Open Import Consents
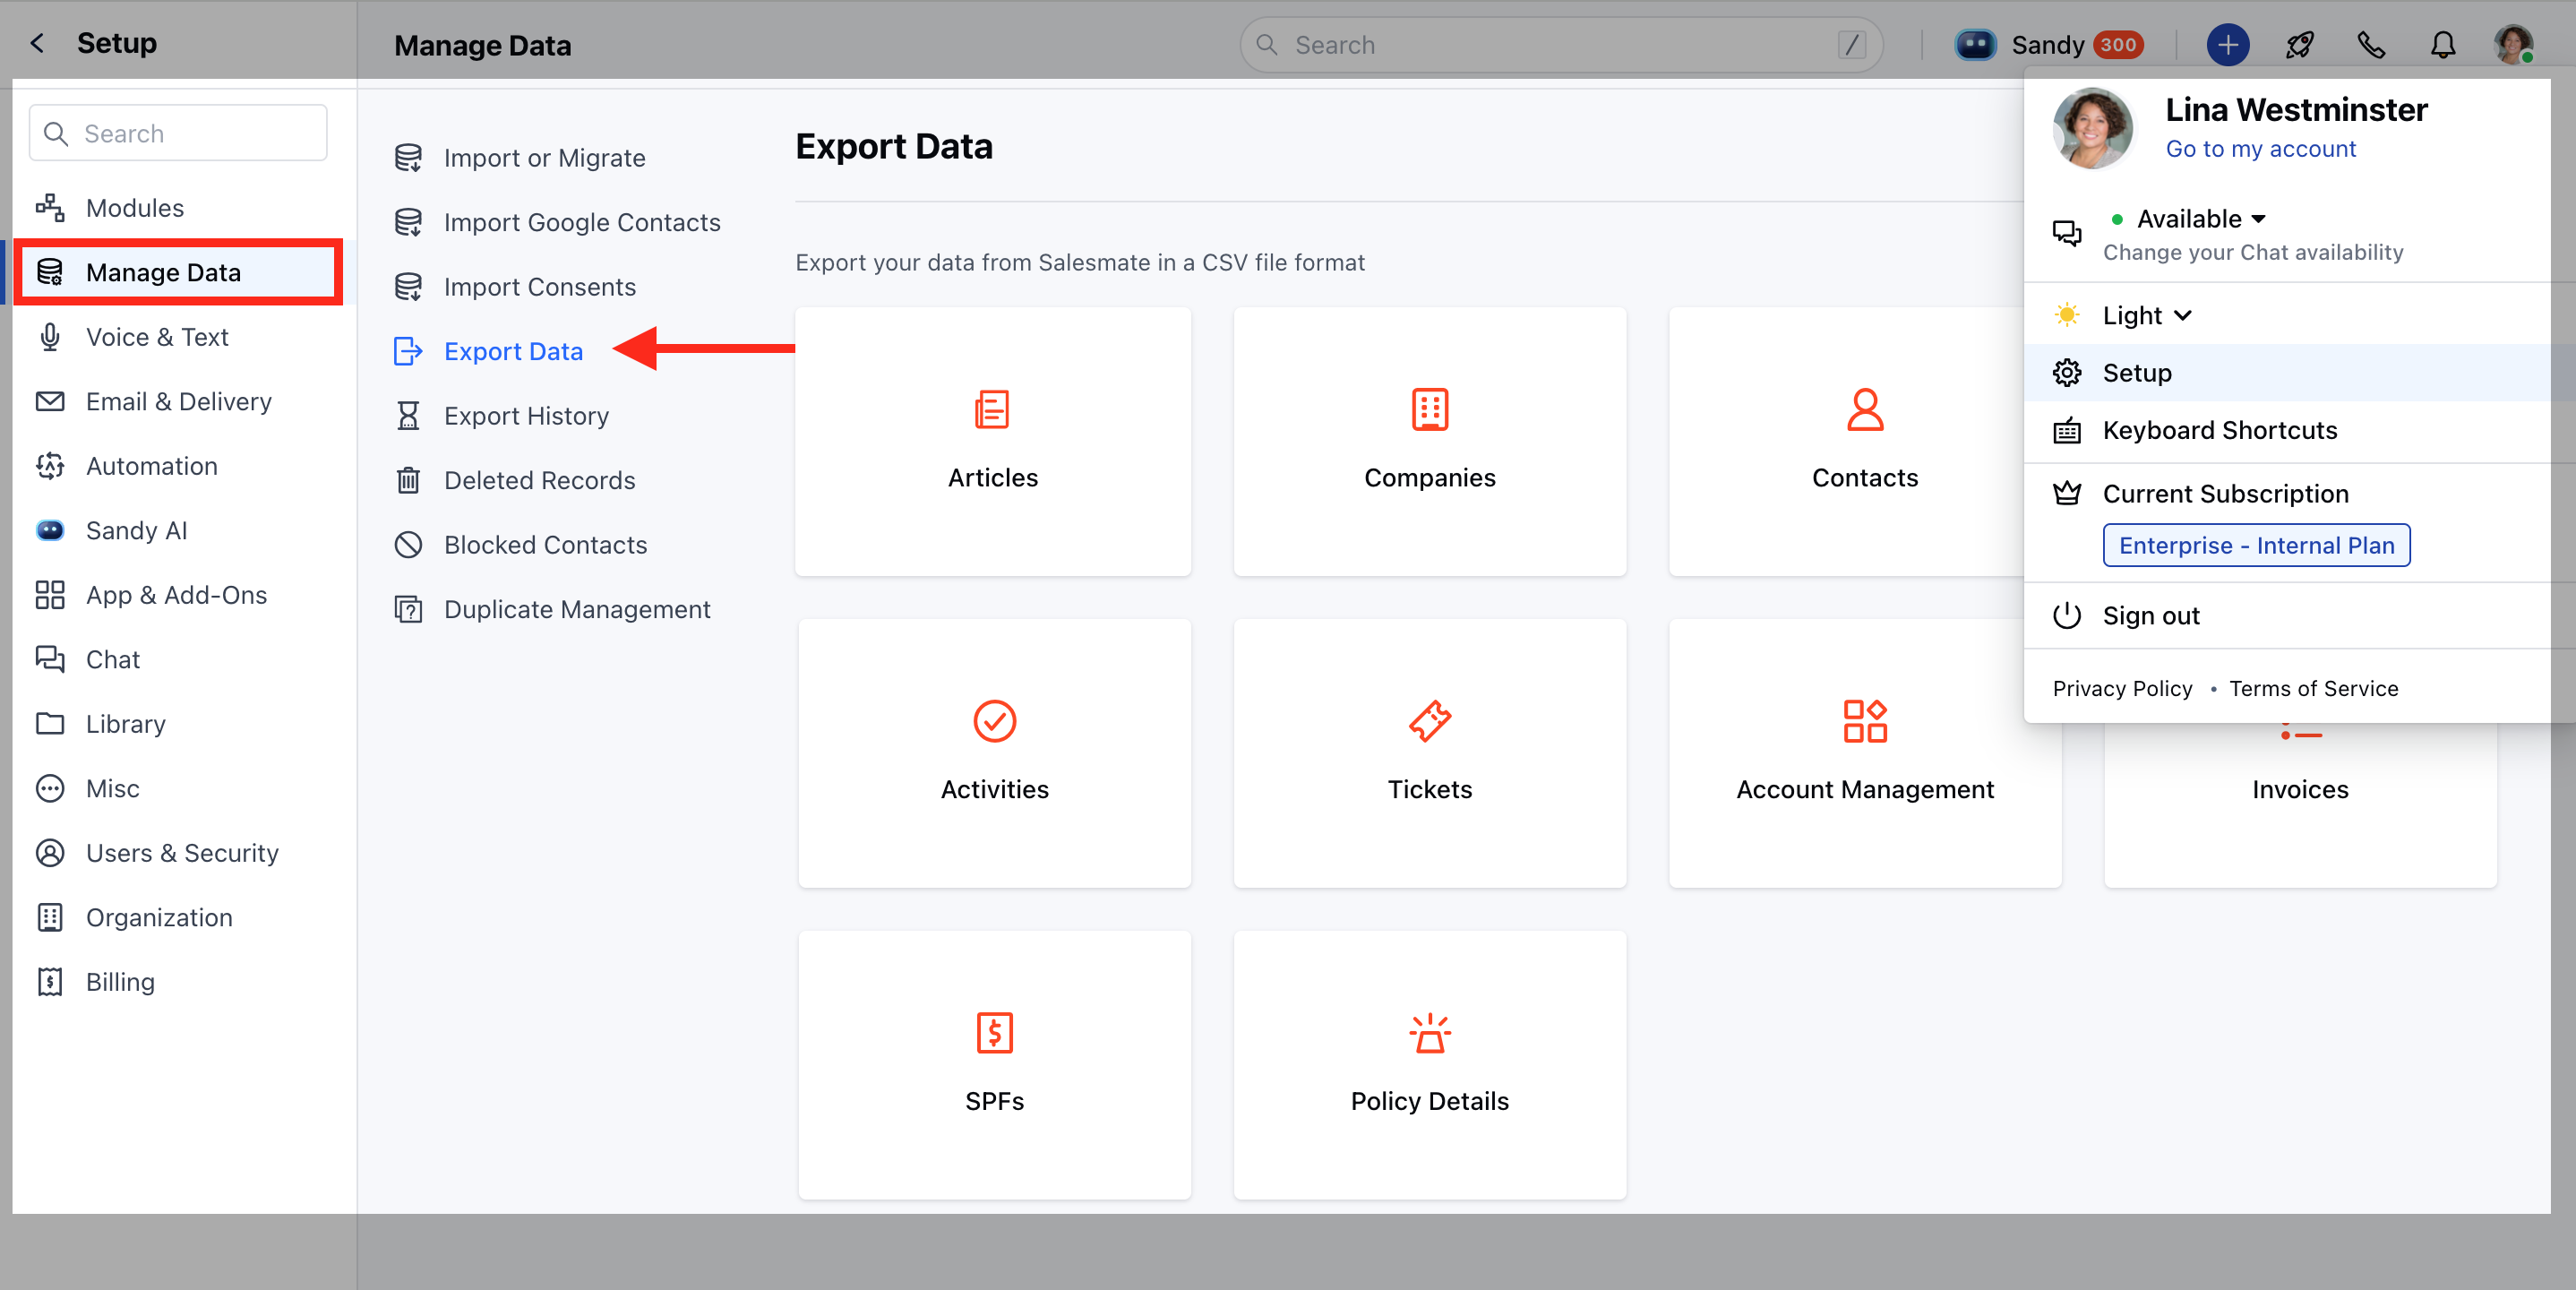2576x1290 pixels. click(515, 287)
